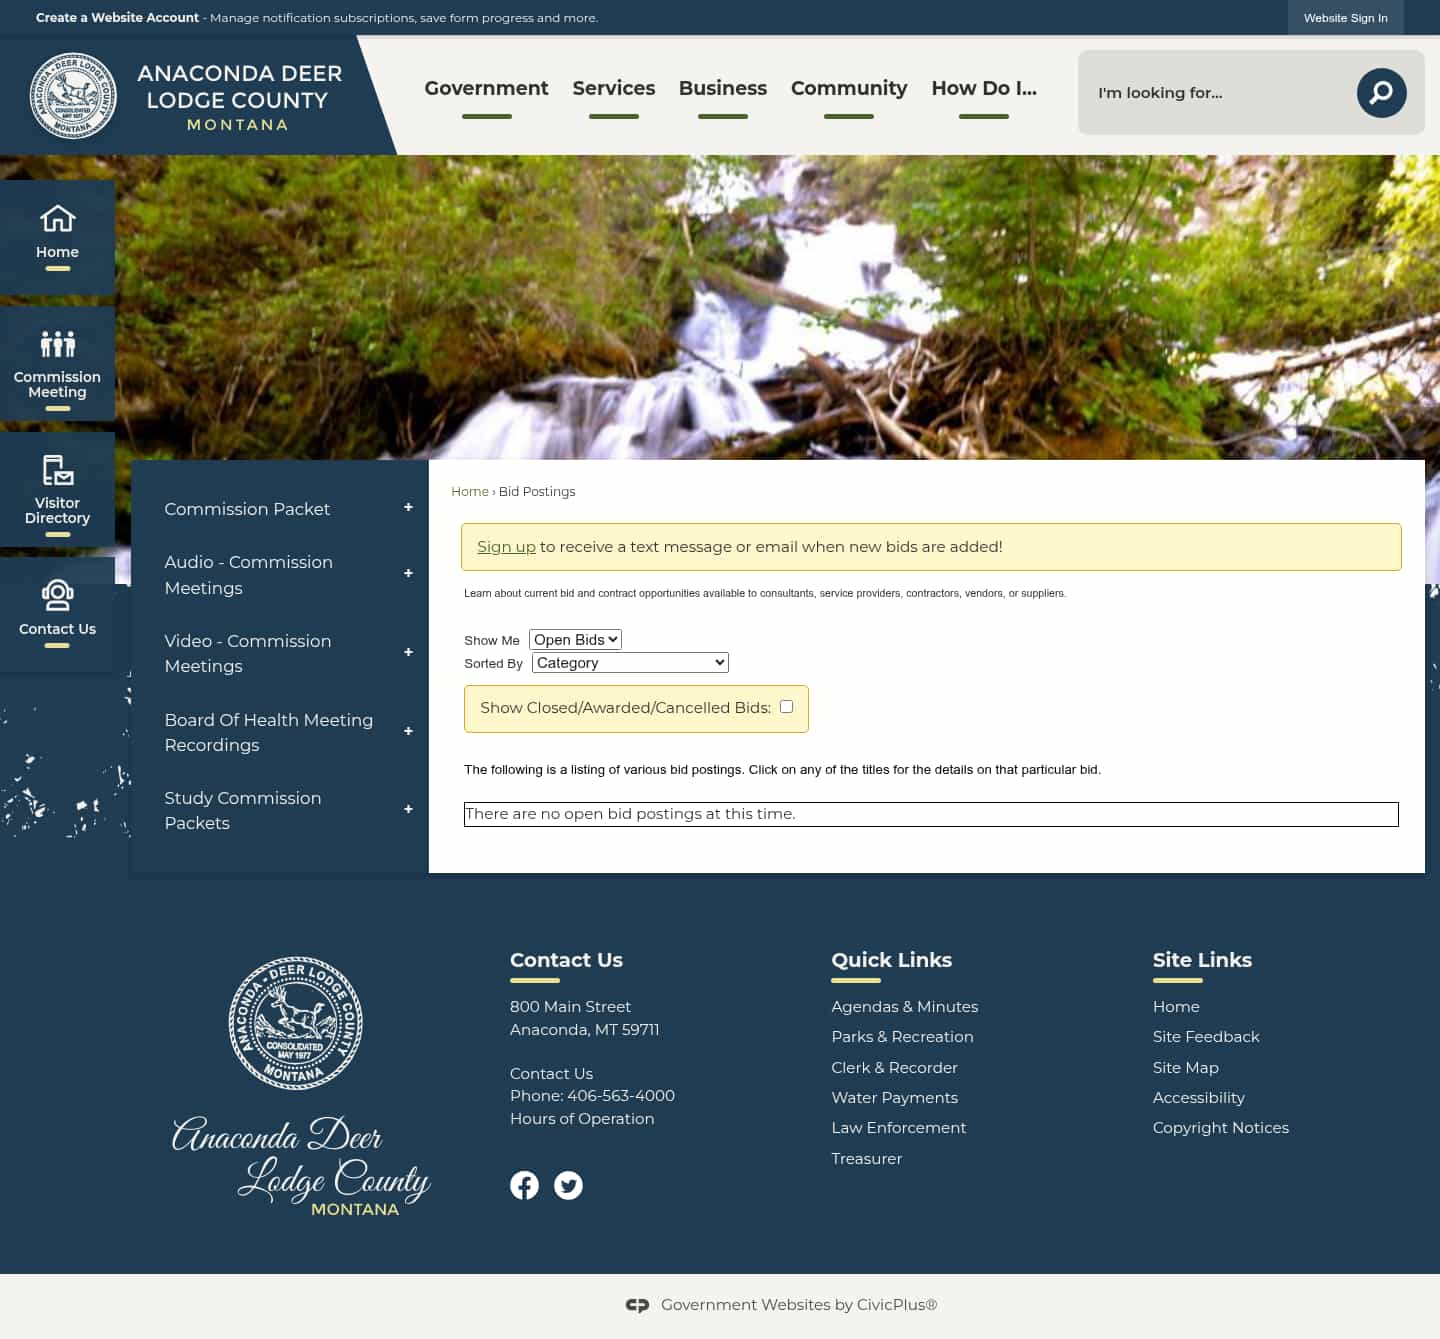Screen dimensions: 1440x1339
Task: Open Copyright Notices link
Action: pos(1220,1128)
